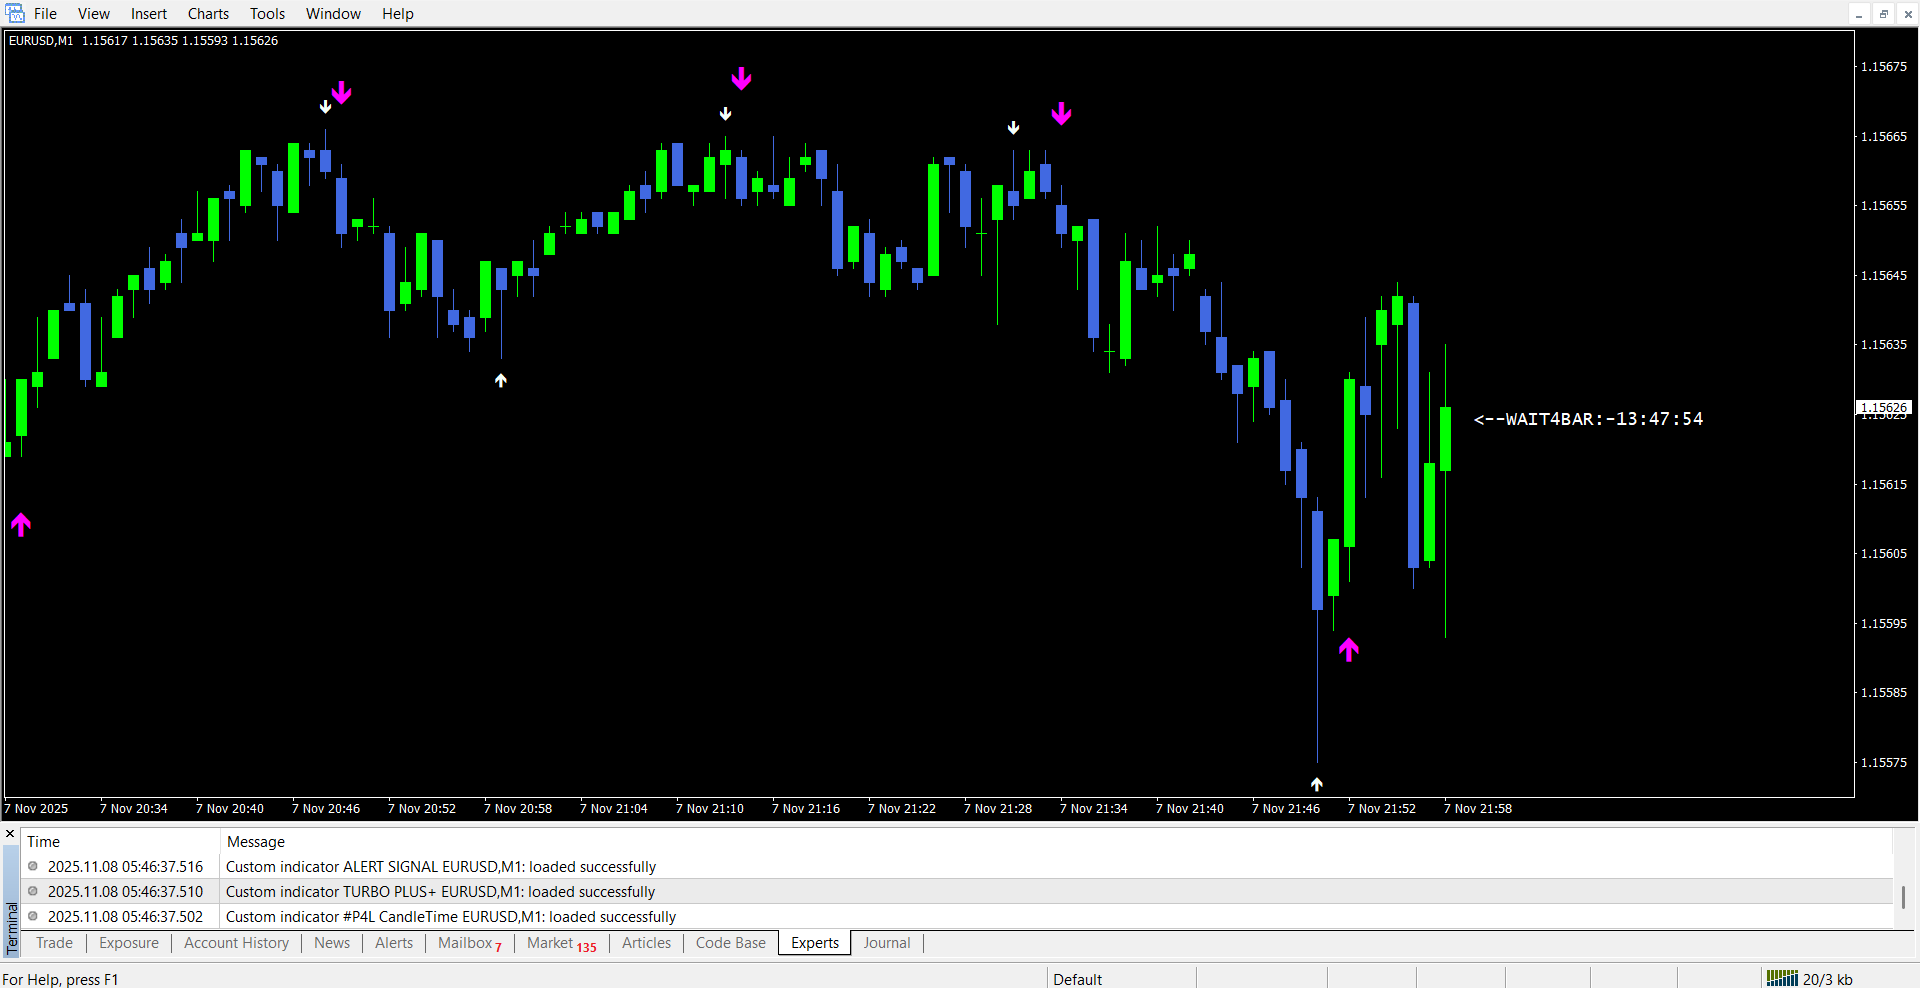The height and width of the screenshot is (988, 1920).
Task: Click the white up arrow near 20:58
Action: click(x=501, y=380)
